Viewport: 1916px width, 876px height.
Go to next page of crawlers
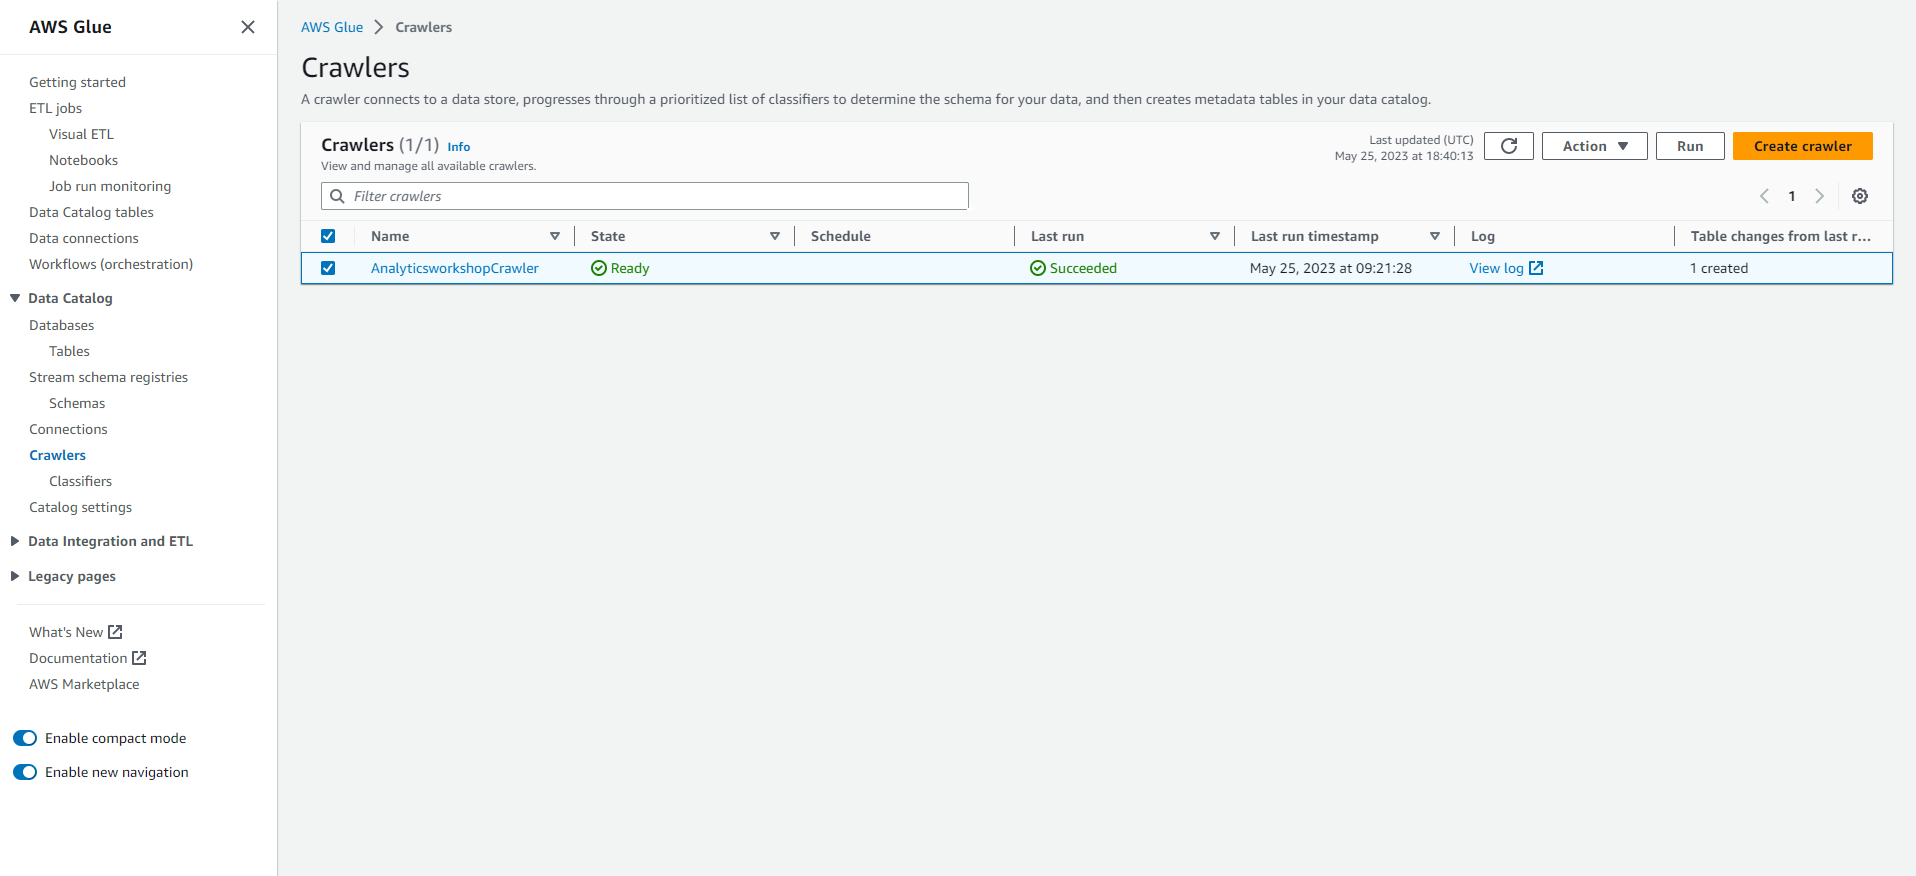(1819, 196)
